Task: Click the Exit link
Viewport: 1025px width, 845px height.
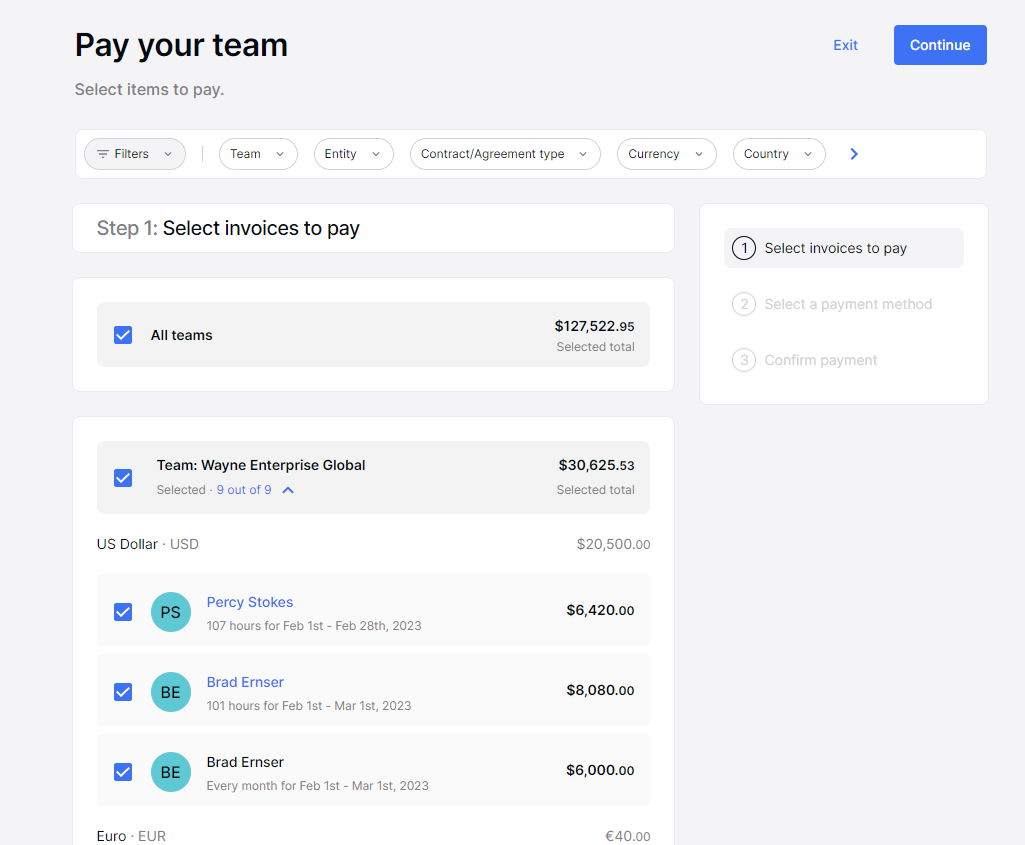Action: coord(845,44)
